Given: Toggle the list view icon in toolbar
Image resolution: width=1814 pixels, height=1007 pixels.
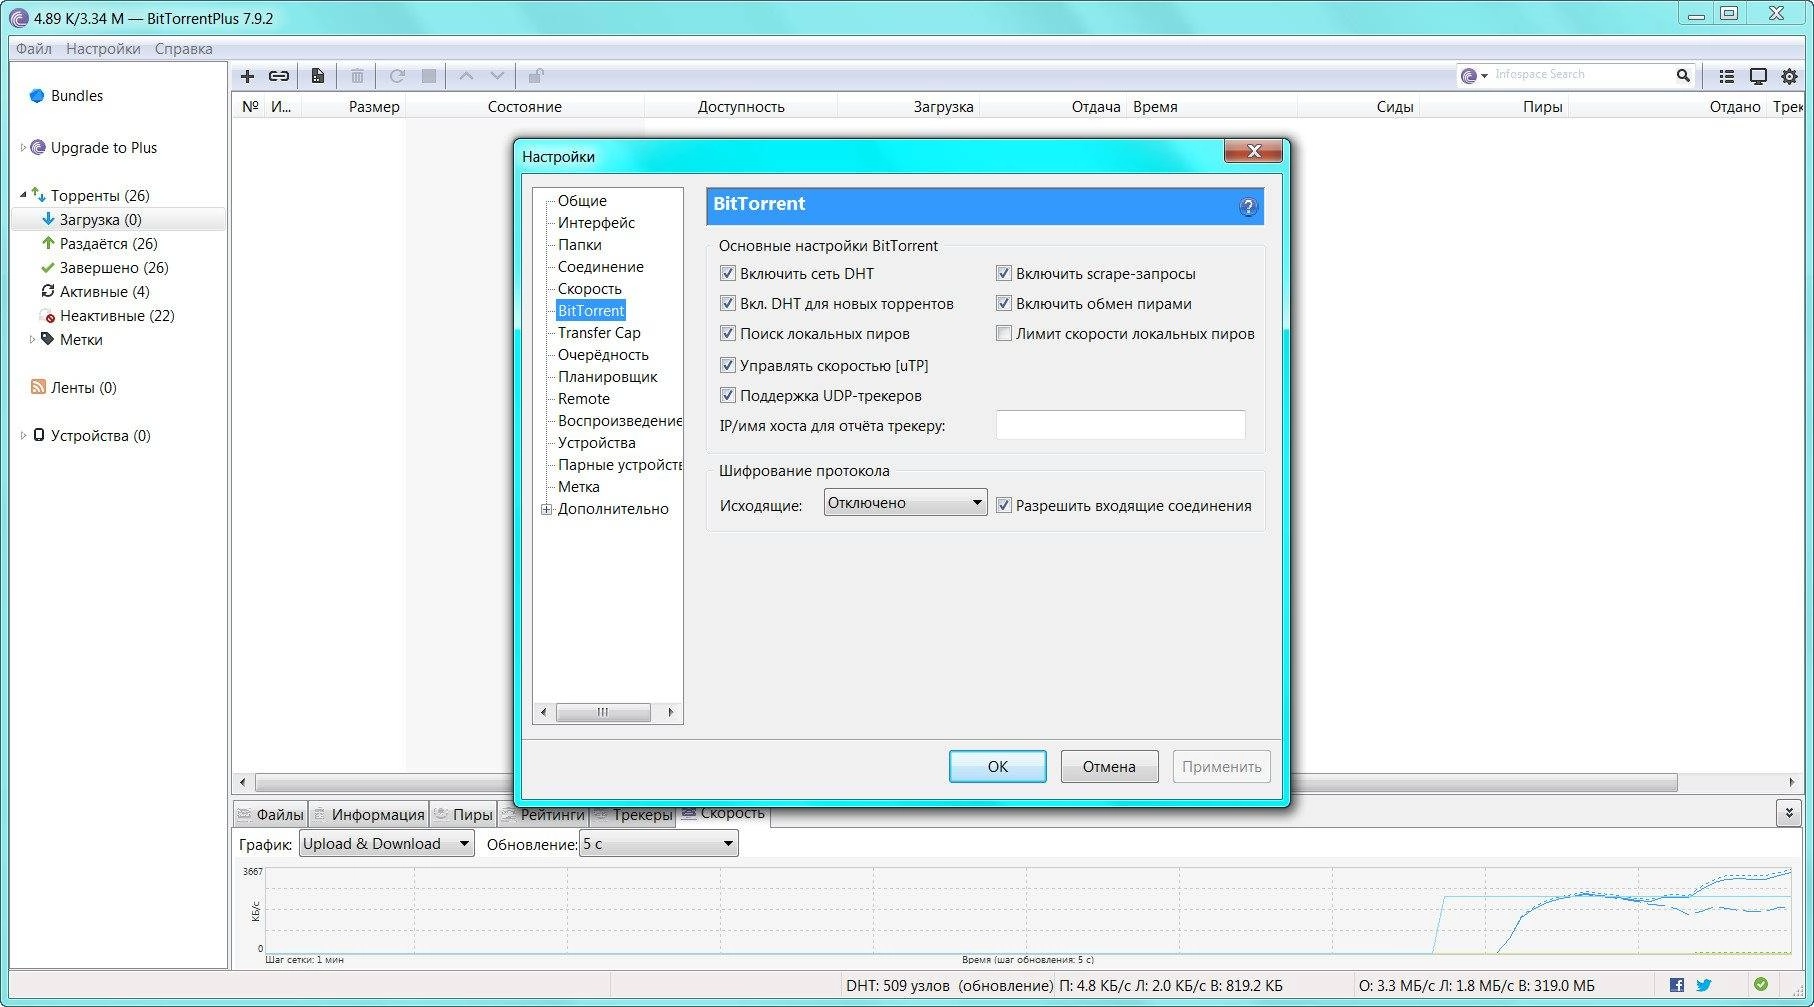Looking at the screenshot, I should (1727, 76).
